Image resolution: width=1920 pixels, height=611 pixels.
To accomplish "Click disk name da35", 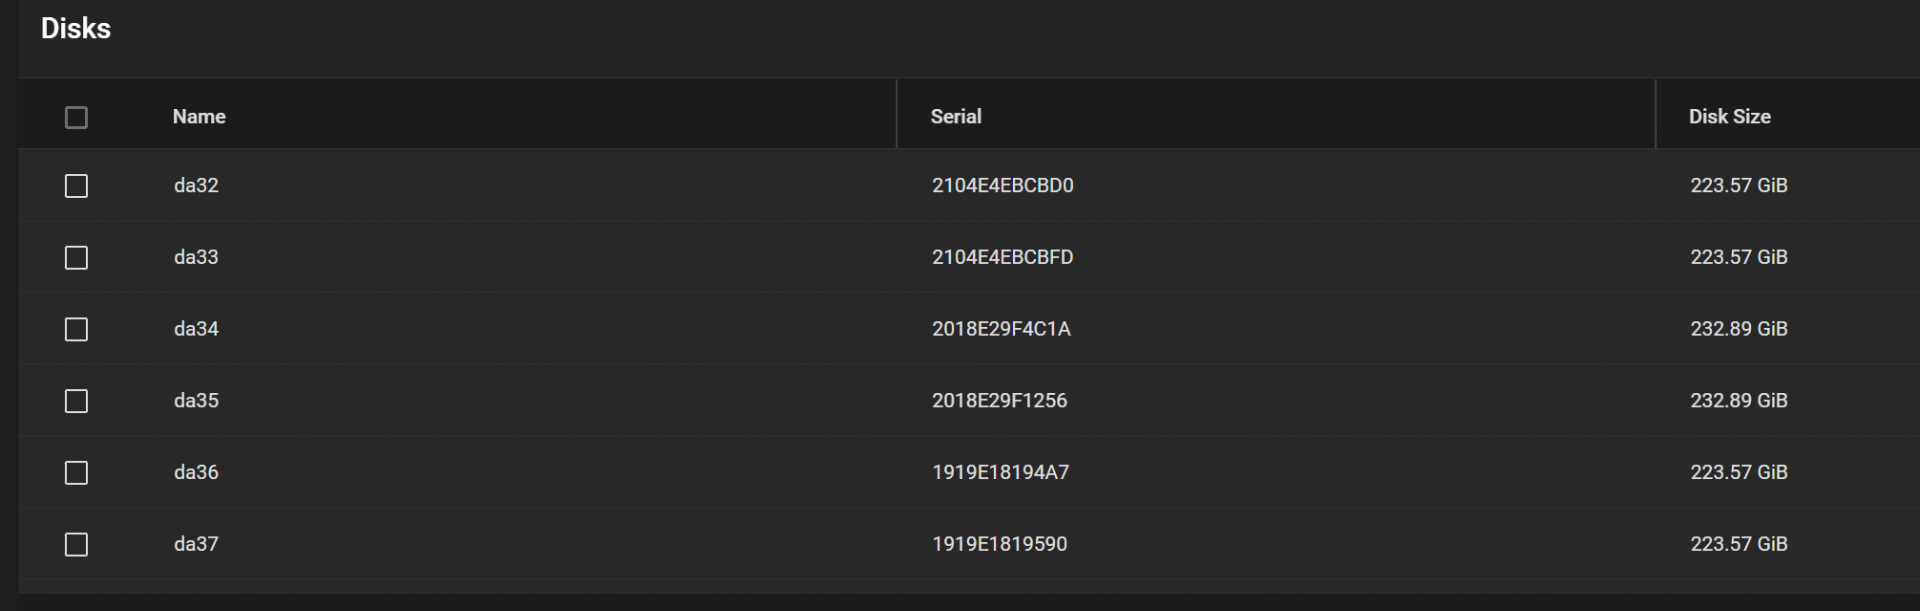I will click(196, 401).
